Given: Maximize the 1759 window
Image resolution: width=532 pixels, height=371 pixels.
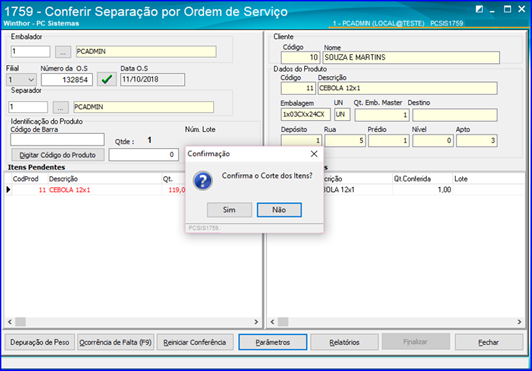Looking at the screenshot, I should 507,10.
